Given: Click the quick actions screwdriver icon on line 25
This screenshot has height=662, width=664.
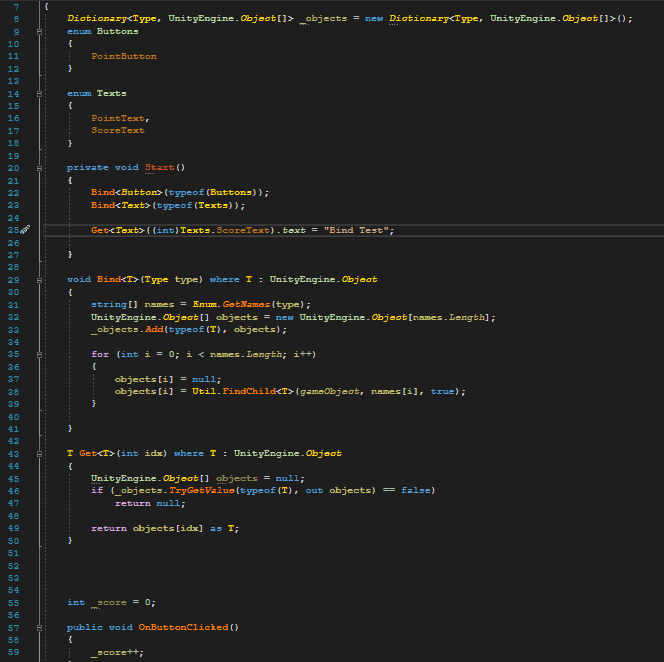Looking at the screenshot, I should (x=25, y=230).
